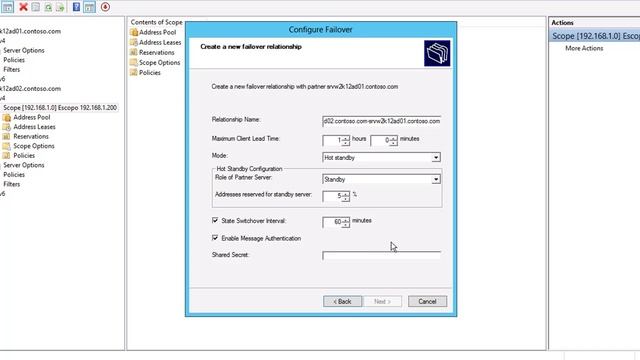The image size is (640, 360).
Task: Click the failover wizard folders icon
Action: click(x=437, y=53)
